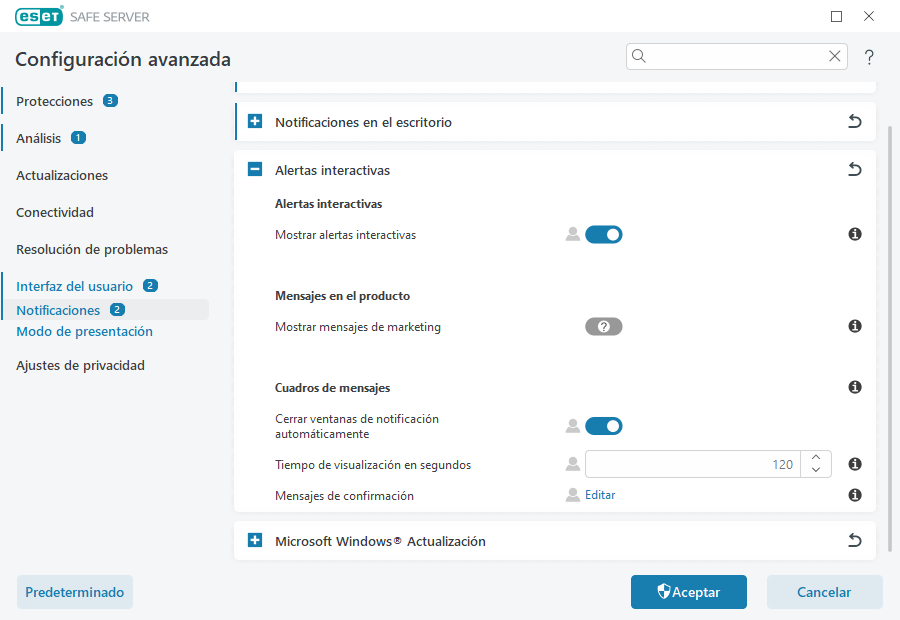The height and width of the screenshot is (620, 900).
Task: Click the person icon near Tiempo de visualización
Action: click(x=572, y=463)
